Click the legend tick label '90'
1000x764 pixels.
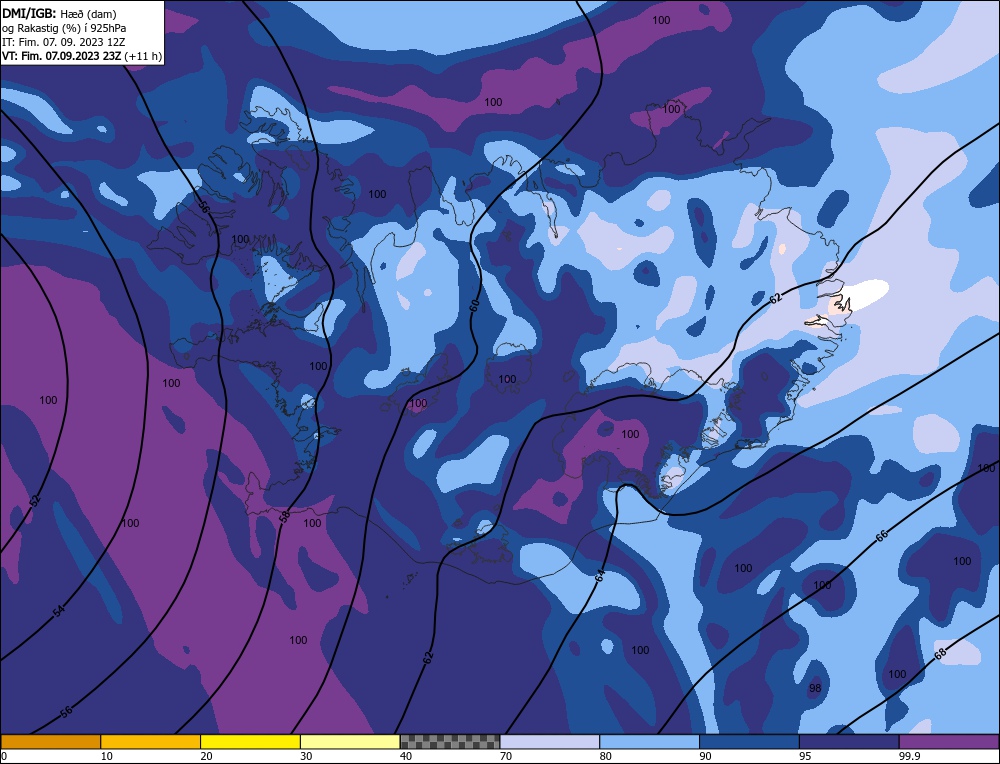click(705, 756)
